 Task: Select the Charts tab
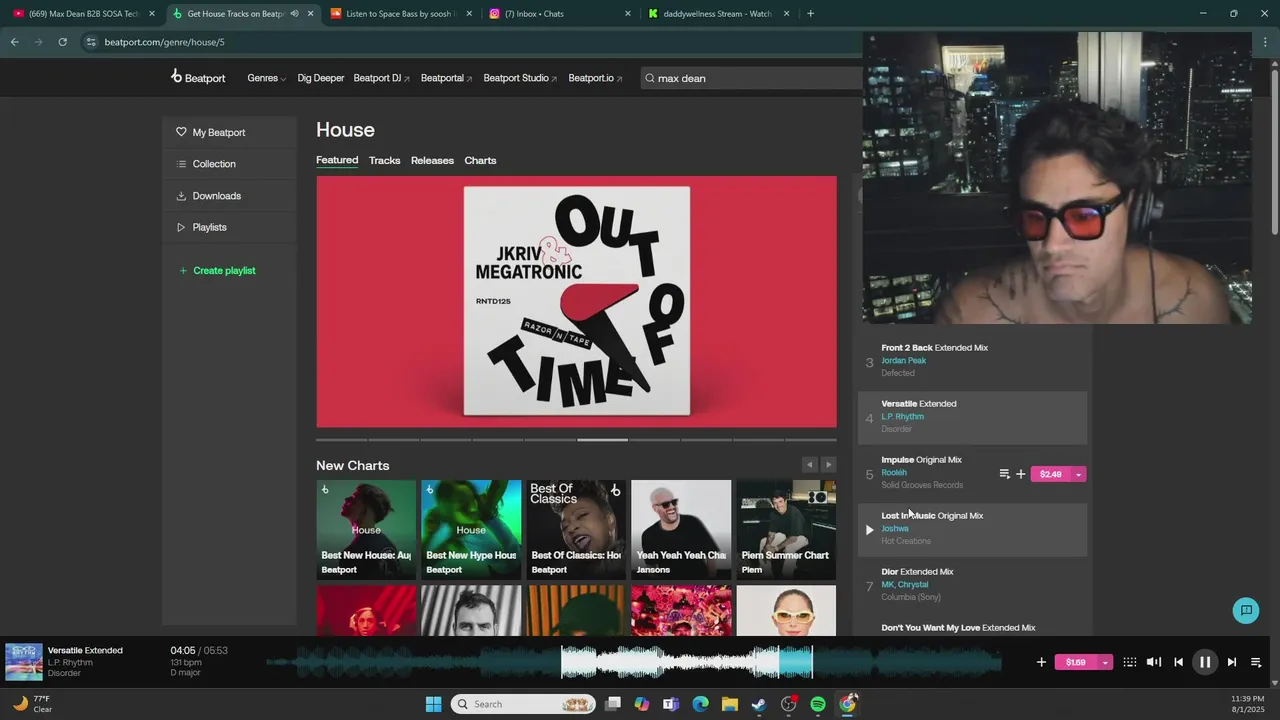(480, 160)
